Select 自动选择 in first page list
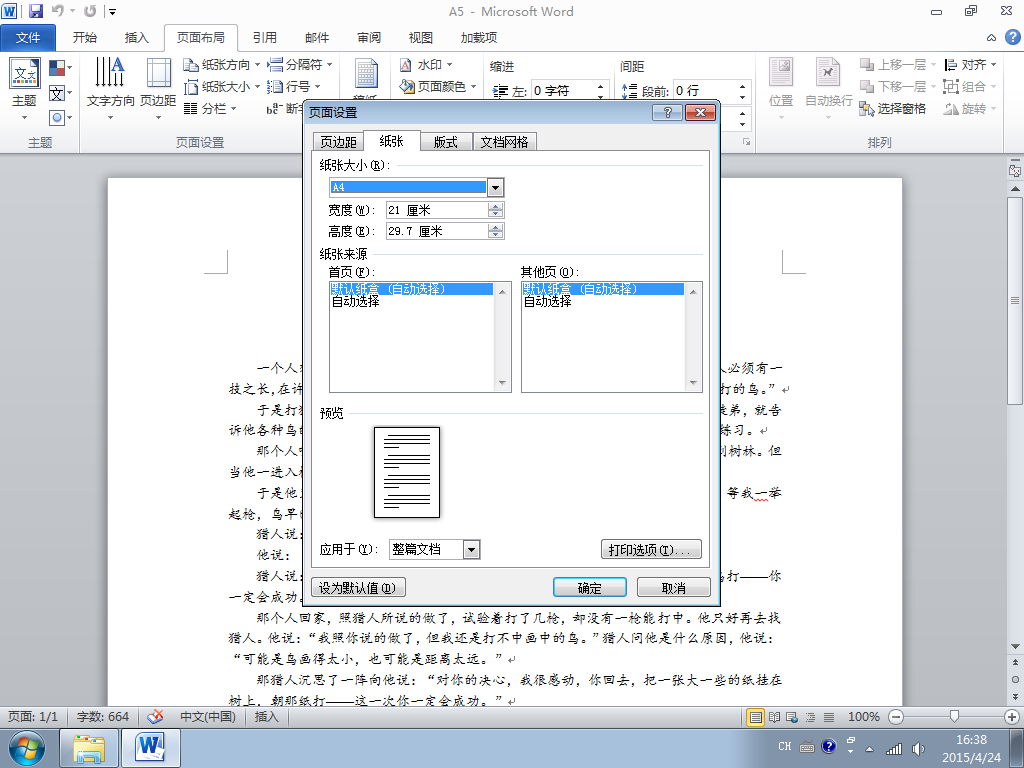 [x=355, y=302]
